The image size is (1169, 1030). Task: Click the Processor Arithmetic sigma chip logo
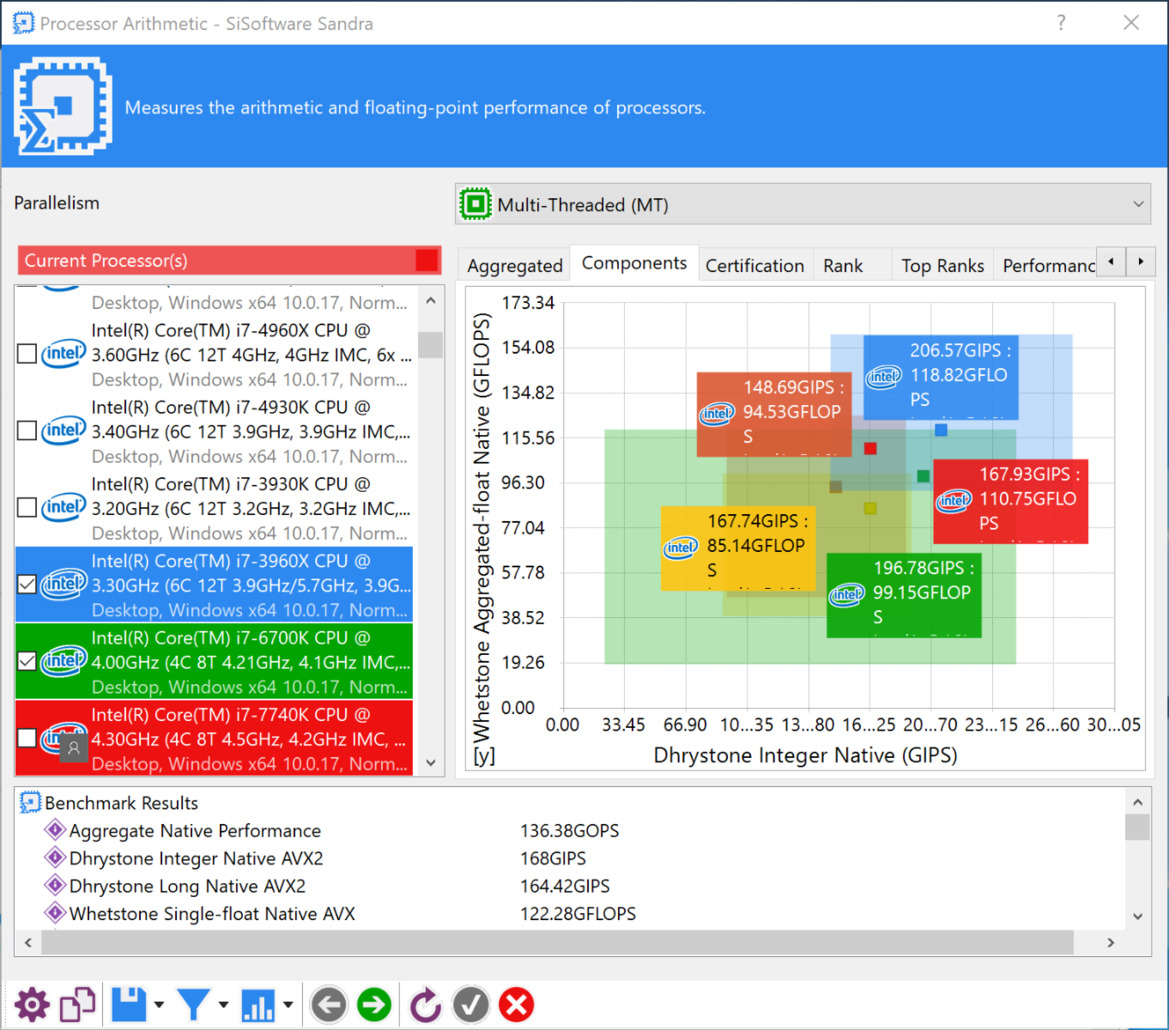click(63, 107)
